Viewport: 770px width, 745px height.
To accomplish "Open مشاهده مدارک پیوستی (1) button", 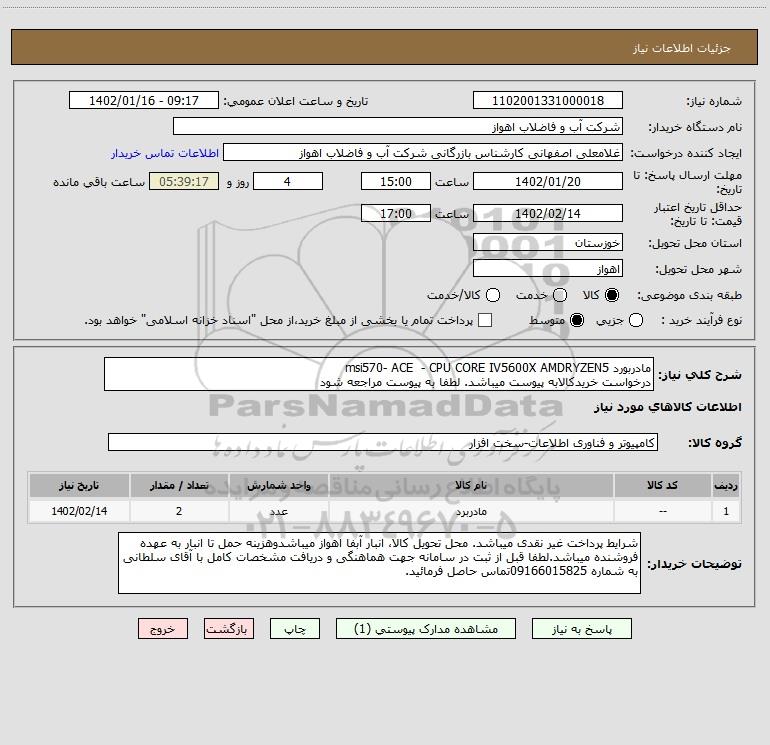I will [426, 629].
